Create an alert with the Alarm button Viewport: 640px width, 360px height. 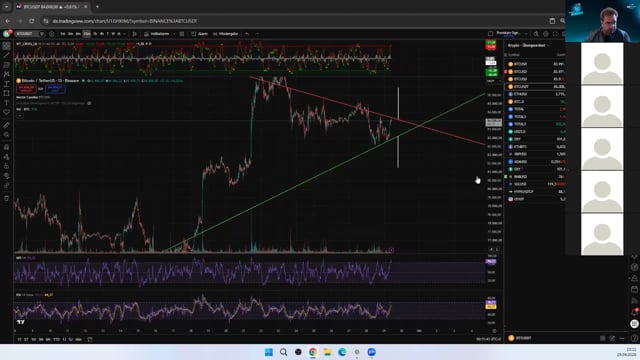coord(200,34)
